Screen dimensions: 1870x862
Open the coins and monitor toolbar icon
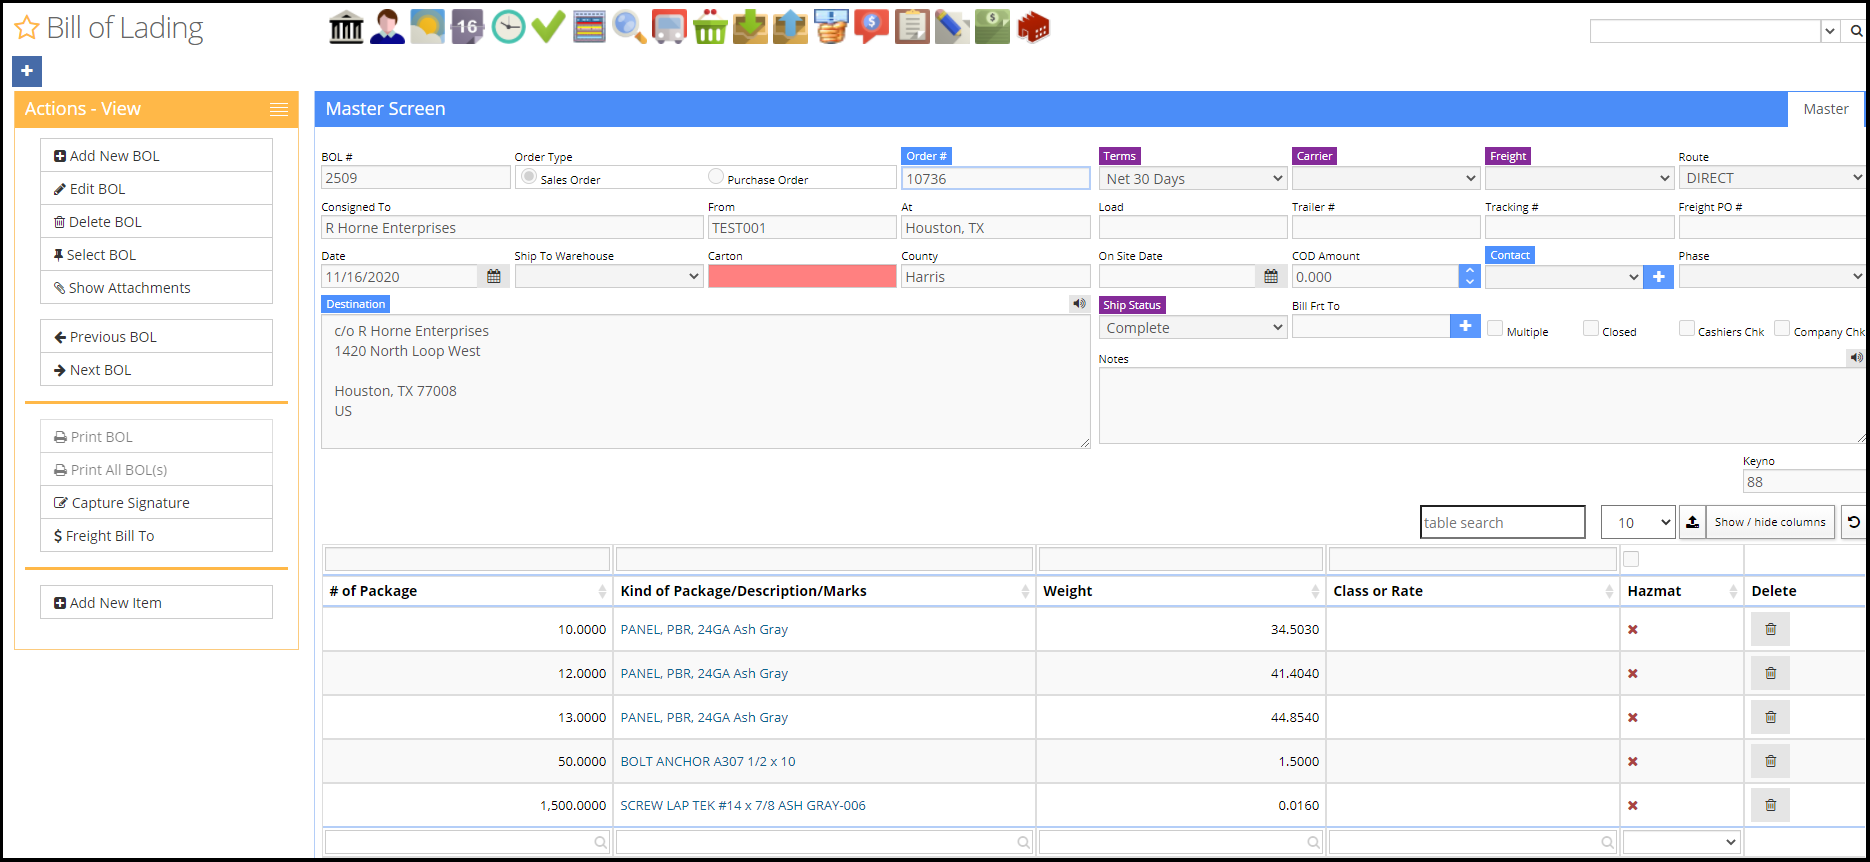[831, 27]
